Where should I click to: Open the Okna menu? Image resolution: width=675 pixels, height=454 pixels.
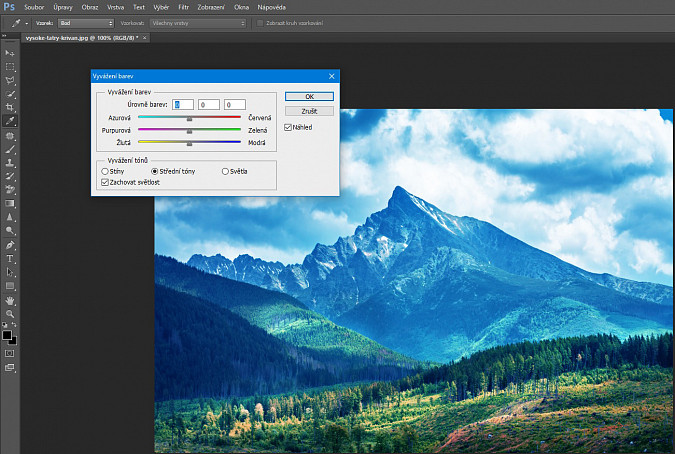[242, 7]
